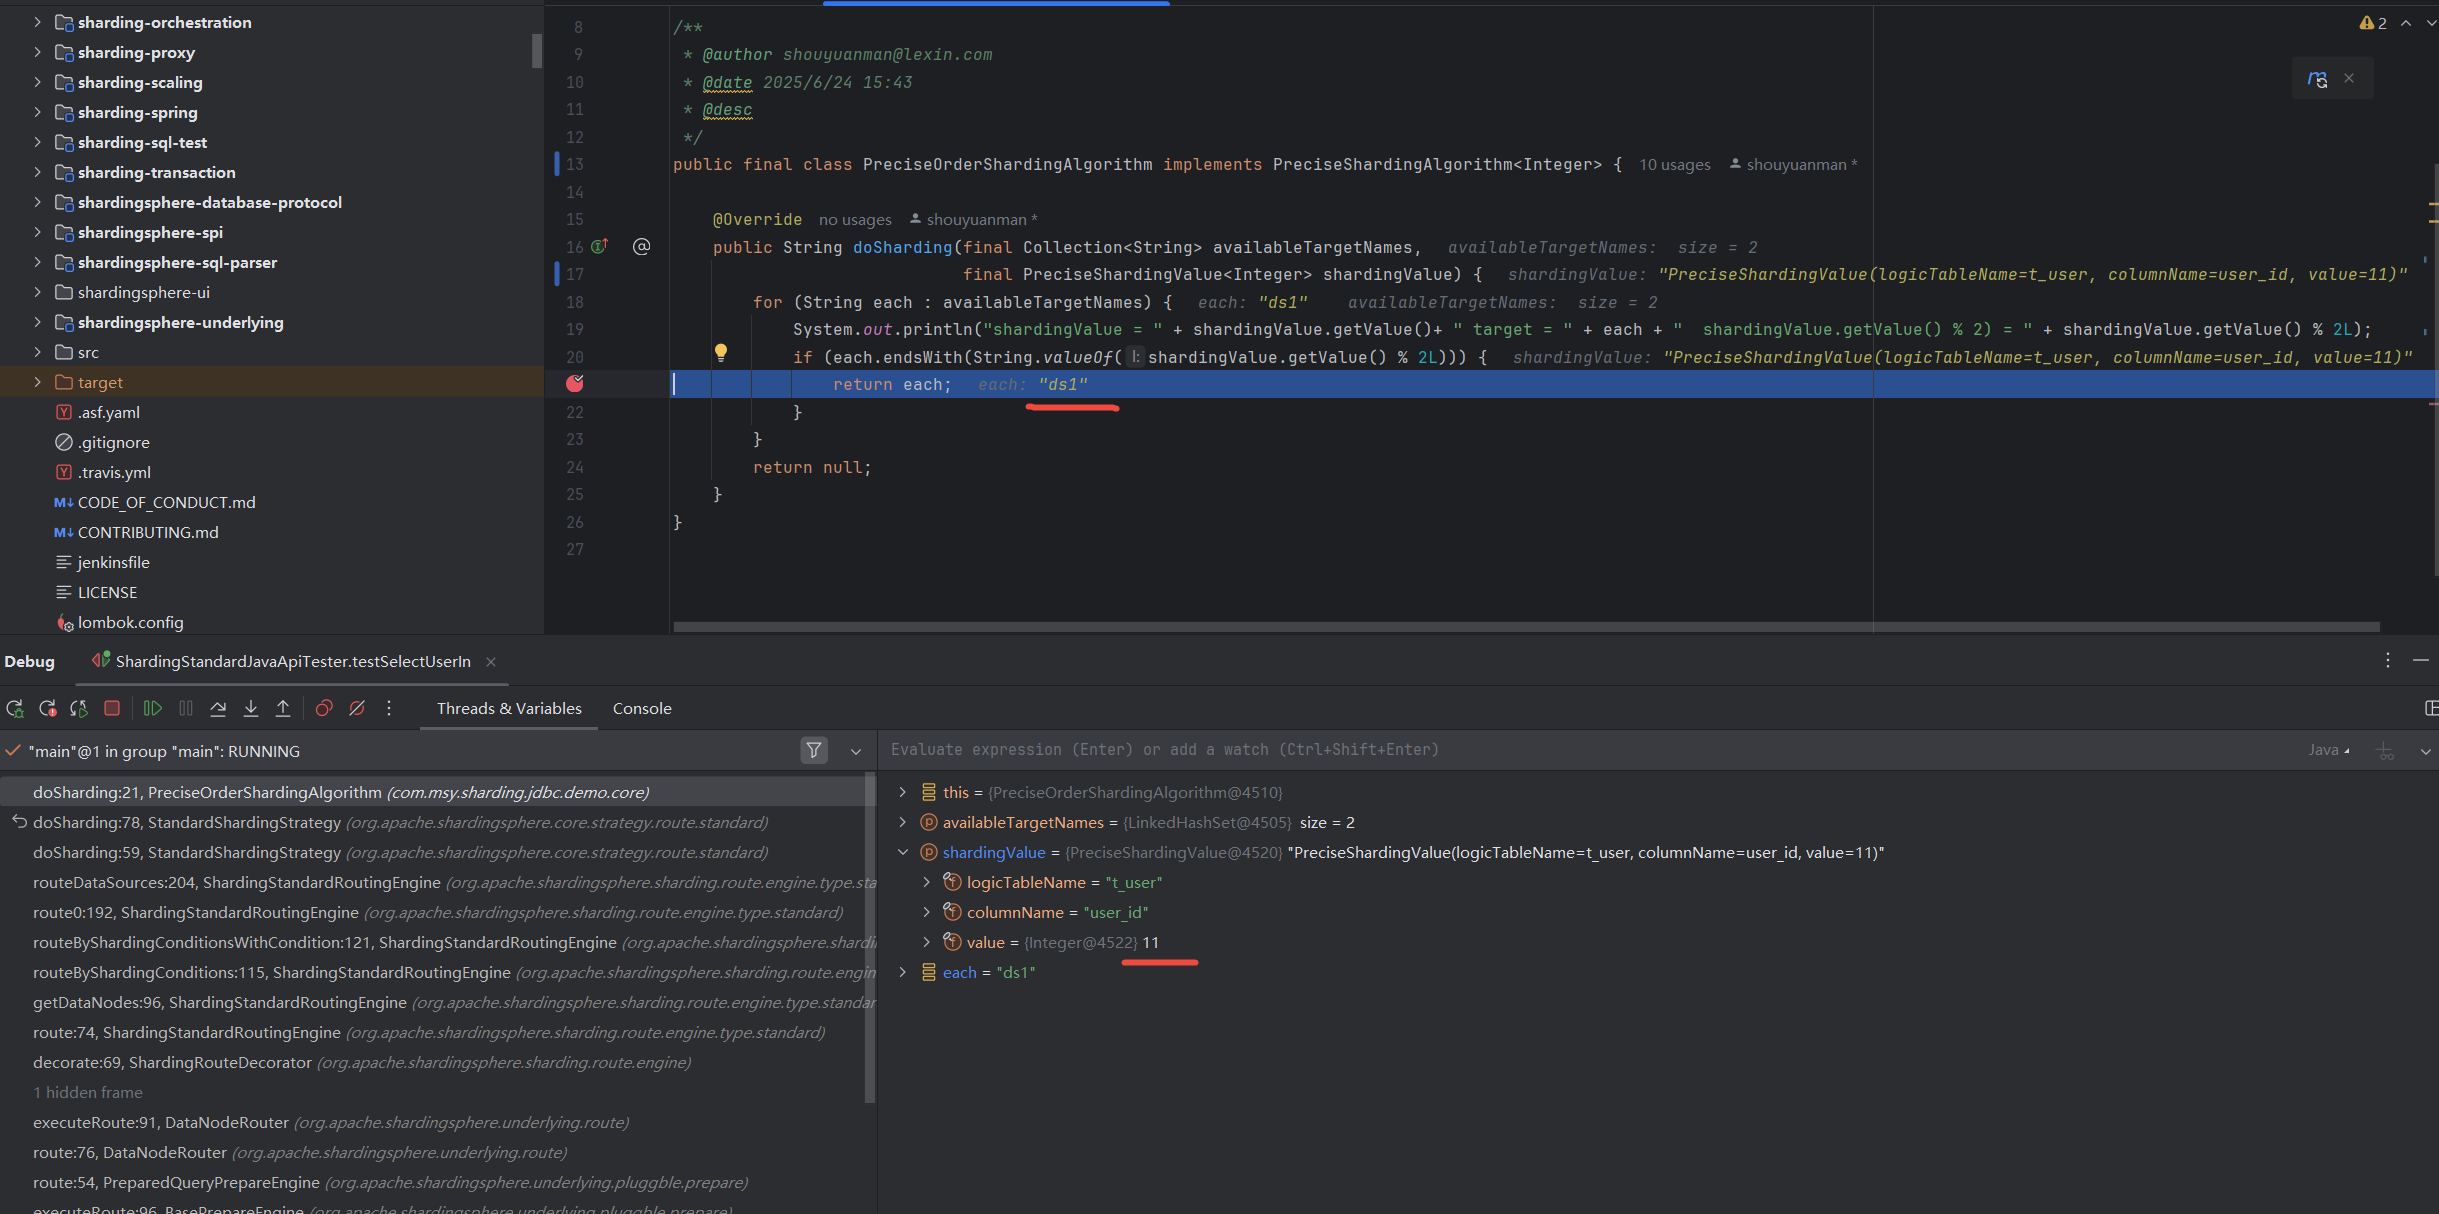Click the editor horizontal scrollbar
Image resolution: width=2439 pixels, height=1214 pixels.
coord(1500,627)
